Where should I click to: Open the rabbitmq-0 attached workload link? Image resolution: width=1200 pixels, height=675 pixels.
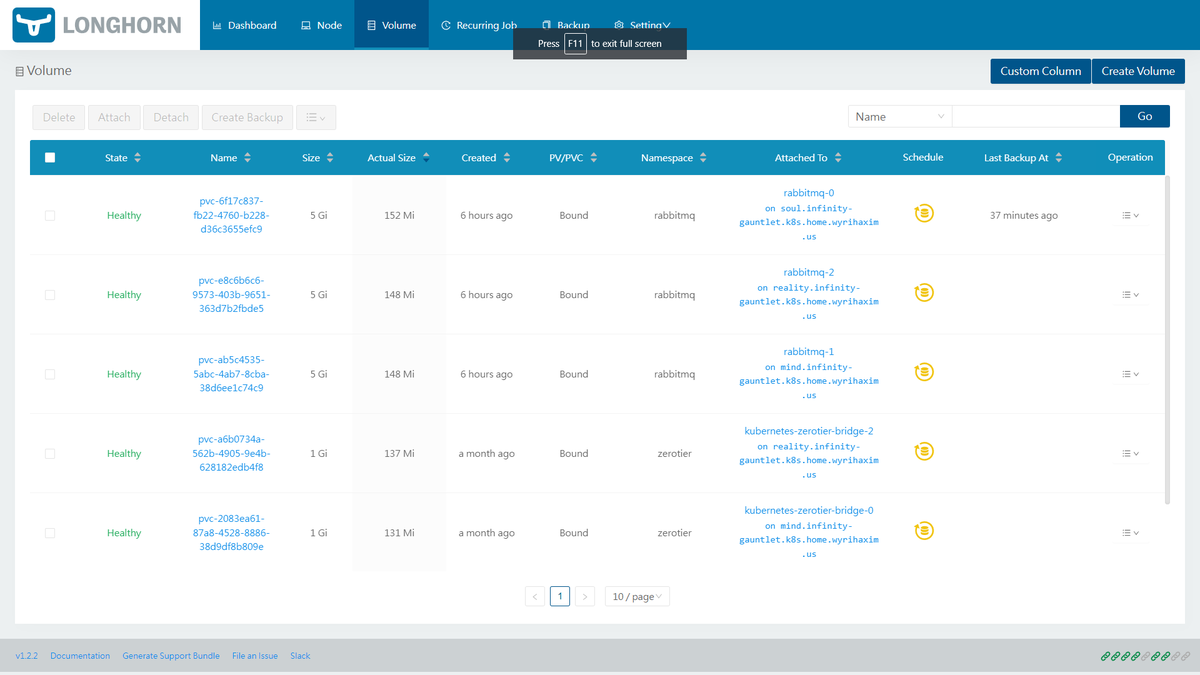coord(809,193)
